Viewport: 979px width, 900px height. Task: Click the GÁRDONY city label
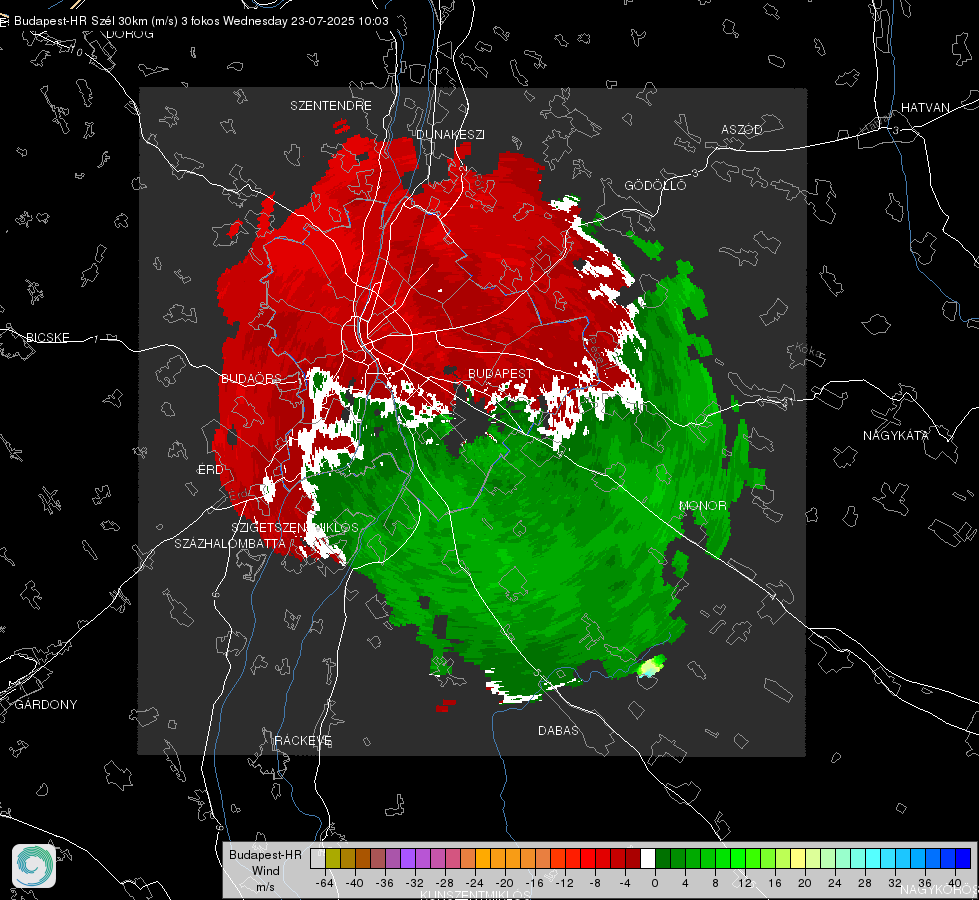click(46, 704)
